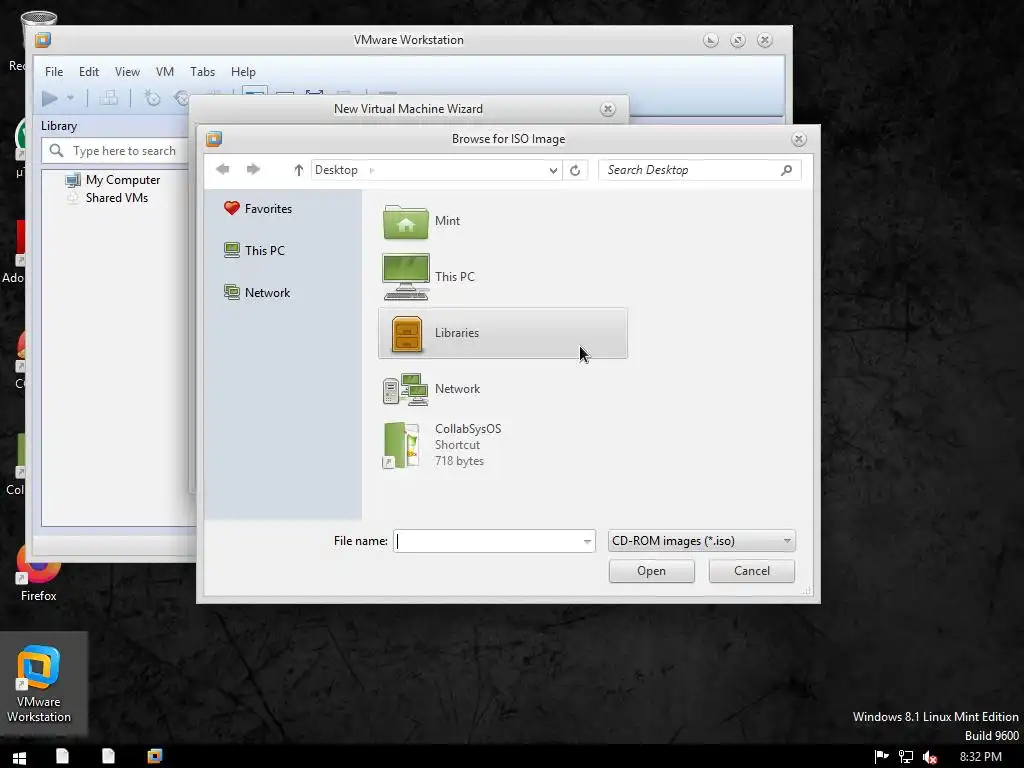Click the Type here to search library field
This screenshot has width=1024, height=768.
point(116,151)
